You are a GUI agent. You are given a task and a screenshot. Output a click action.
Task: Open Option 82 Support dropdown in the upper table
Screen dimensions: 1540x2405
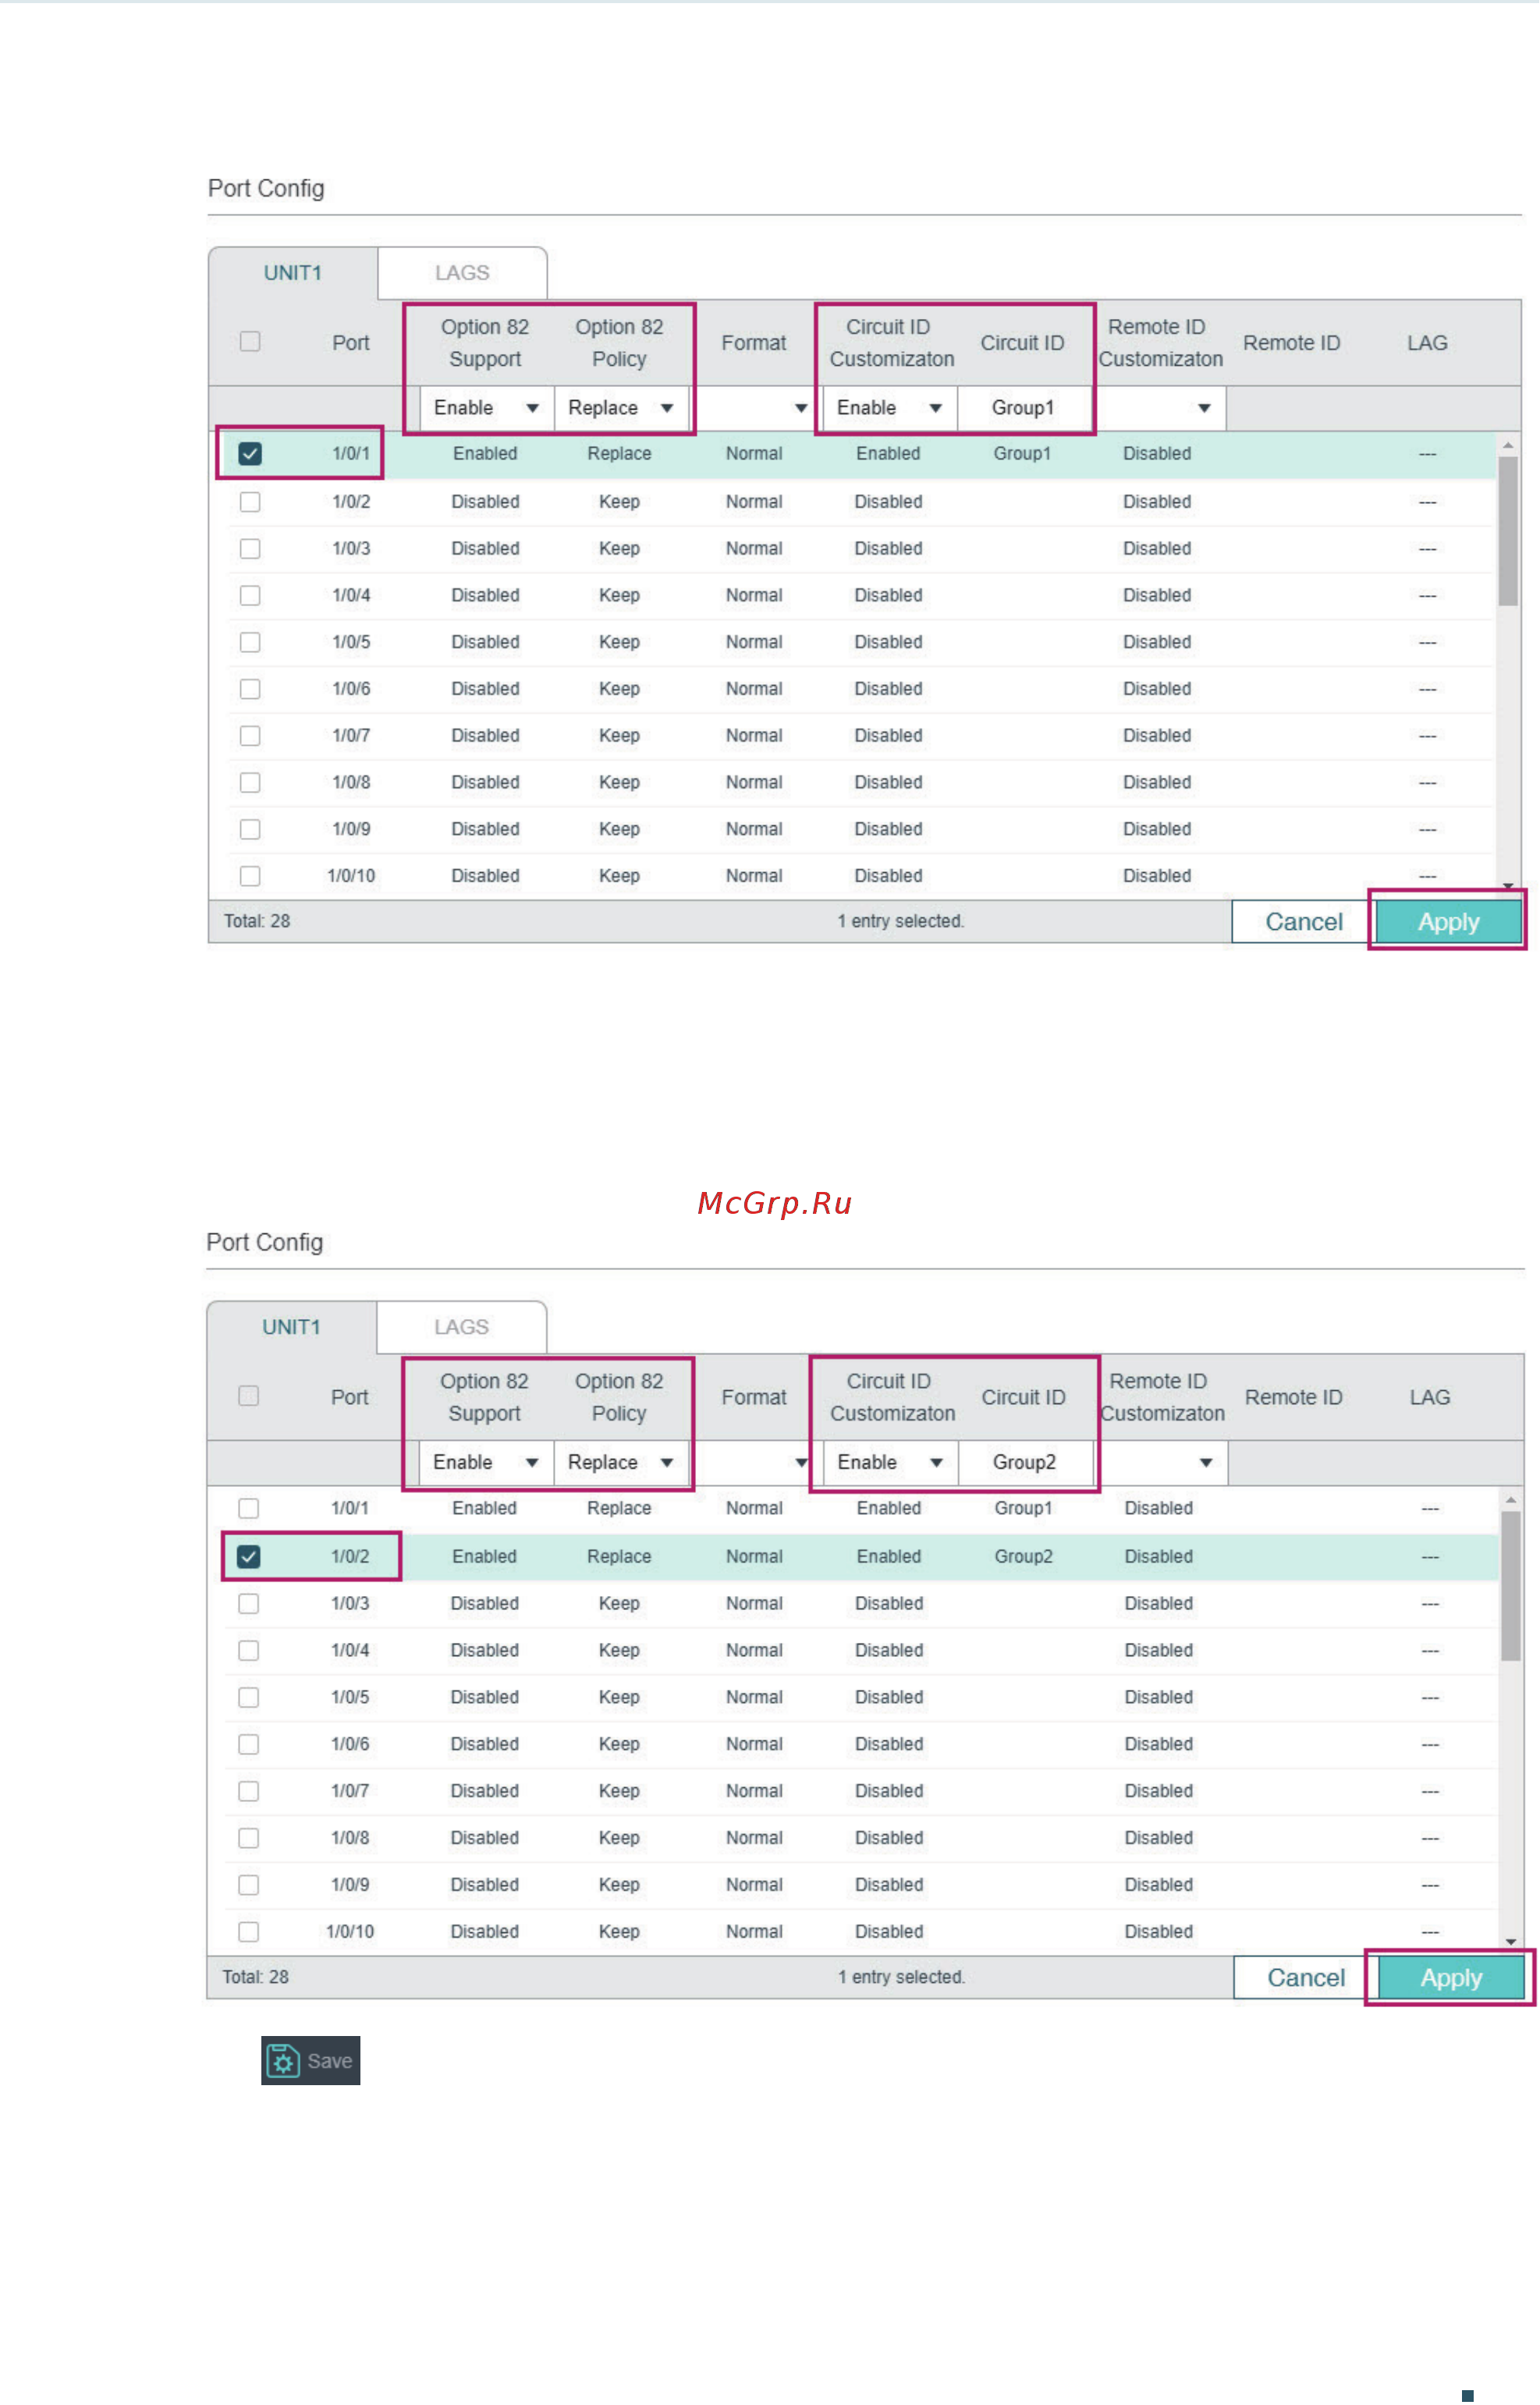pos(487,408)
